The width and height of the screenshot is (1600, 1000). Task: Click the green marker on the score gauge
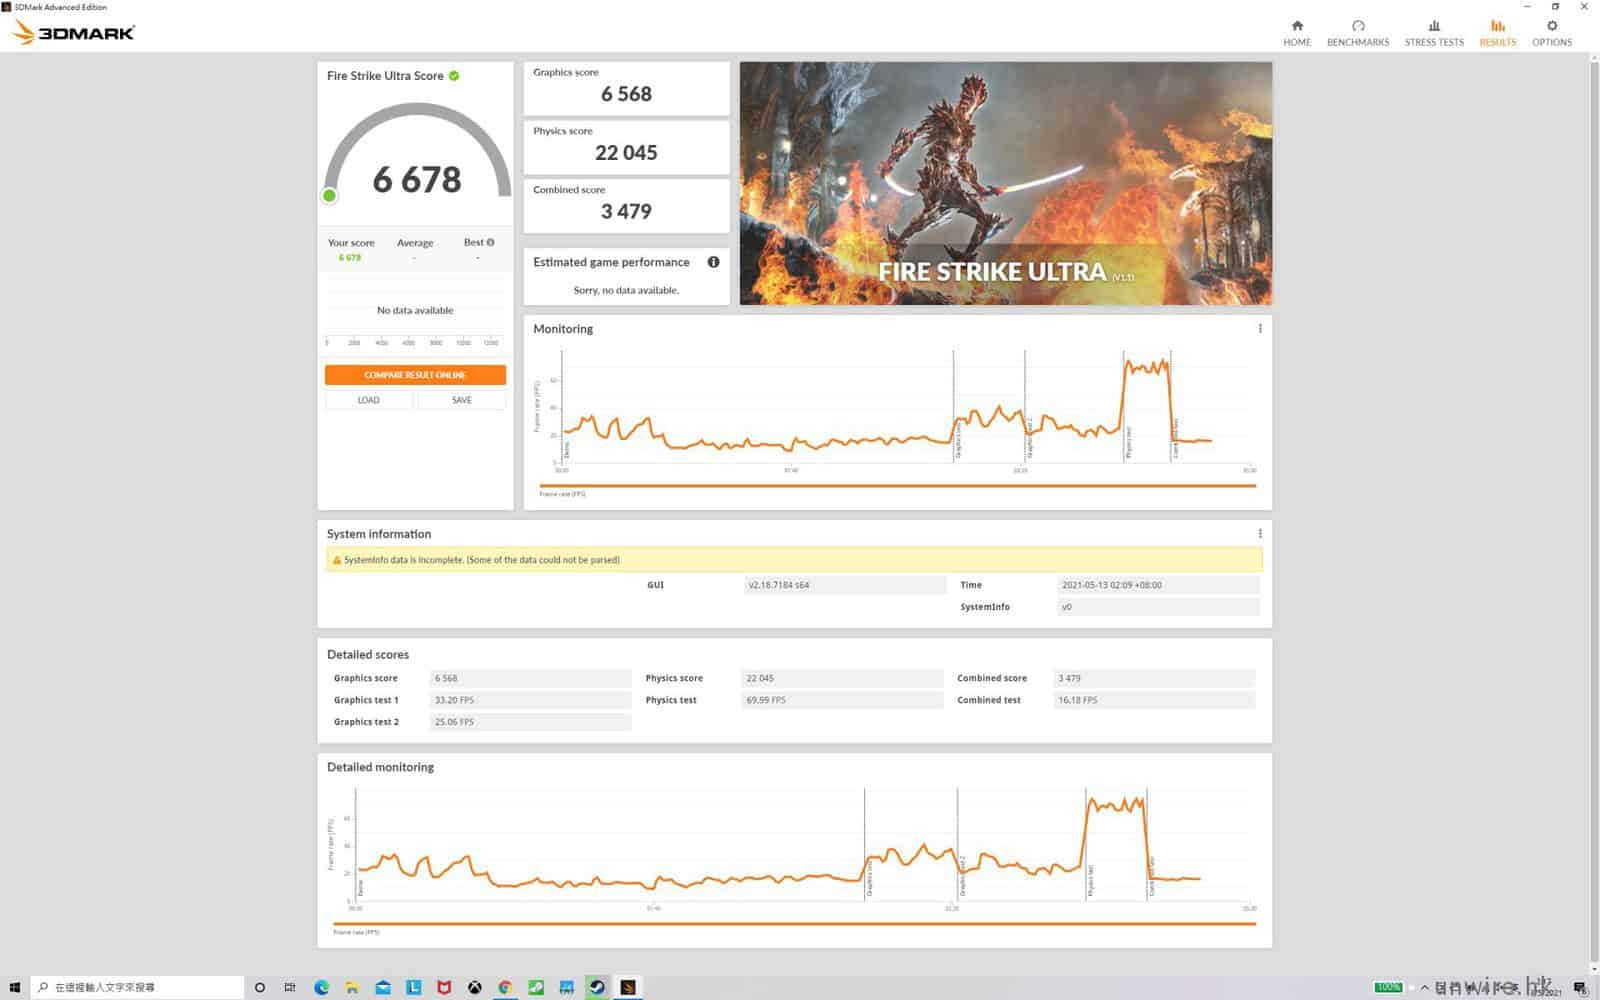point(329,196)
